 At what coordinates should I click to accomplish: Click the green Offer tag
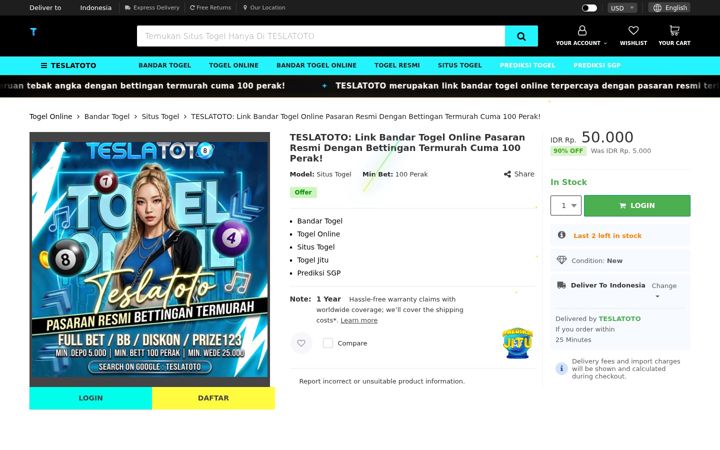[303, 192]
